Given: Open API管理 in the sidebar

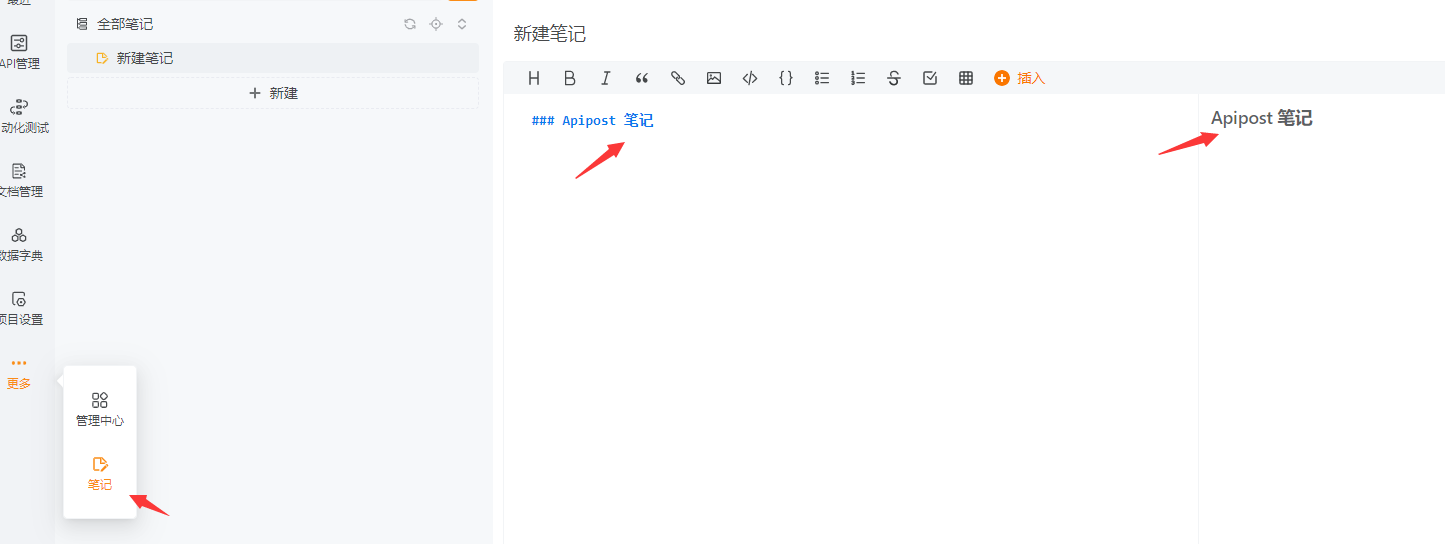Looking at the screenshot, I should (19, 52).
